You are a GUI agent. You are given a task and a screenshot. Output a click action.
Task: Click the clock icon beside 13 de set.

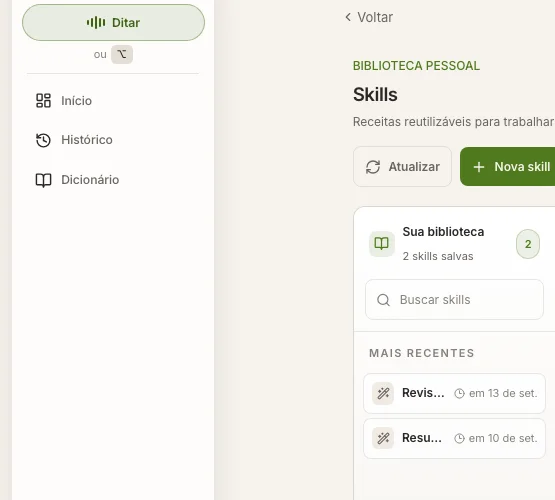click(459, 393)
